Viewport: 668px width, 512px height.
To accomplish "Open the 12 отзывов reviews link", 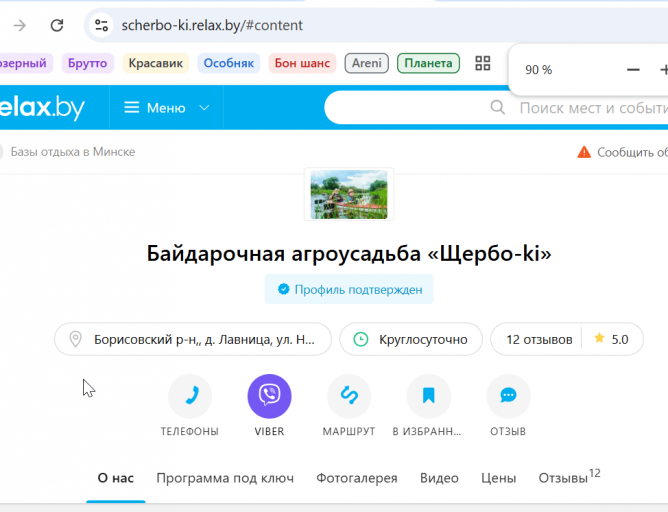I will click(539, 339).
